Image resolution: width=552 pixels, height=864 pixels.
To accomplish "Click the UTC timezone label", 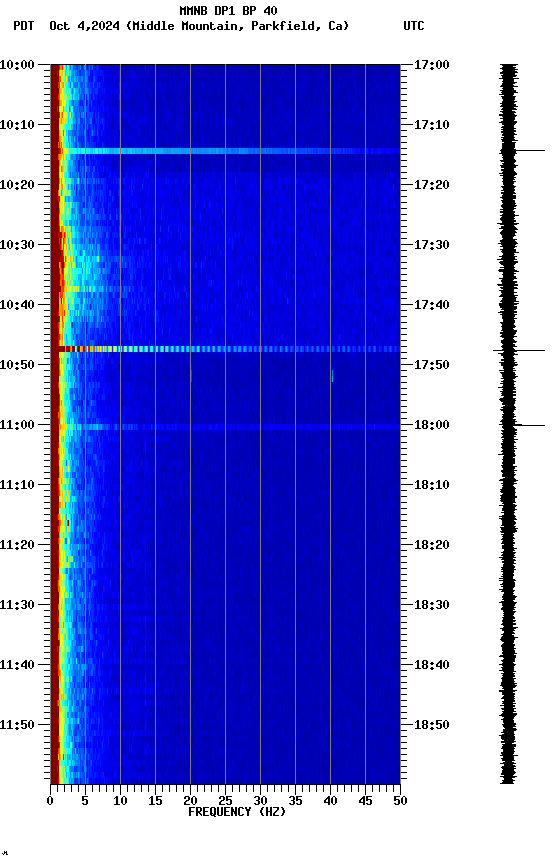I will click(414, 26).
